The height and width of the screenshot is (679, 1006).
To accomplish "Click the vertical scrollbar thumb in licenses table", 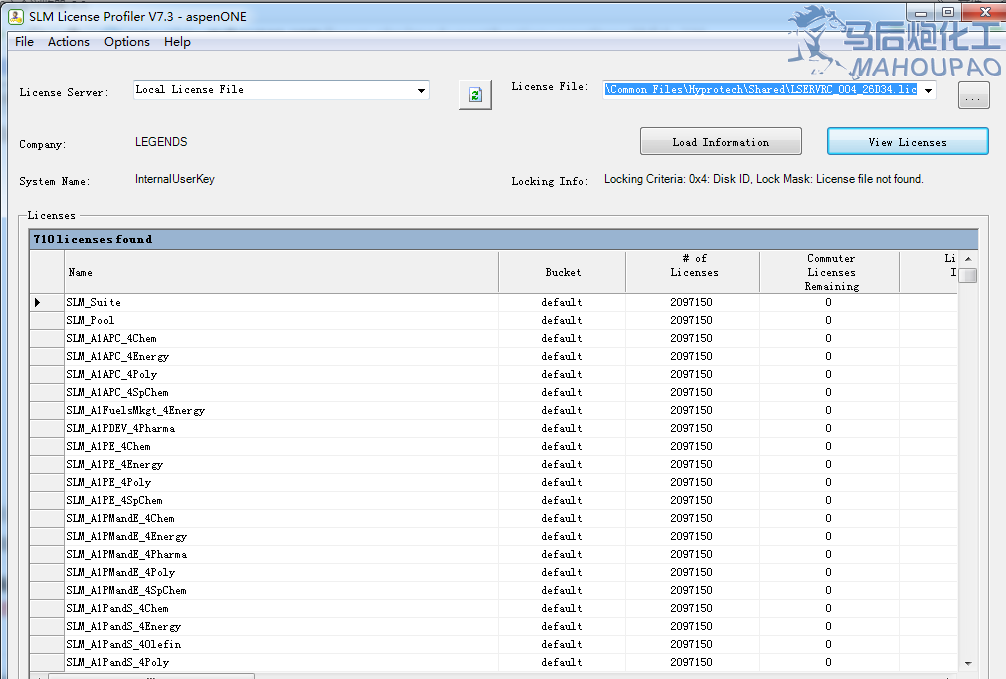I will coord(968,275).
